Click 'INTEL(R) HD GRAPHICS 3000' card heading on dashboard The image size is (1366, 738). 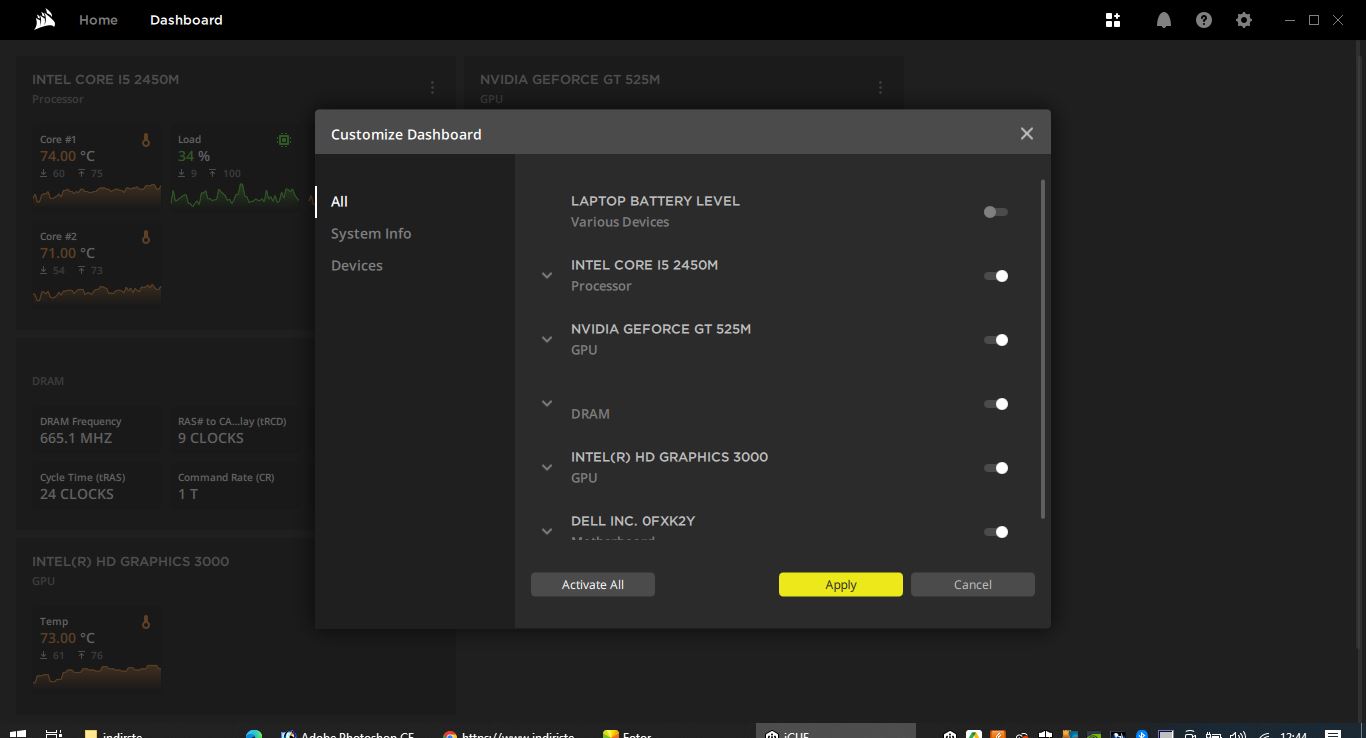[130, 561]
